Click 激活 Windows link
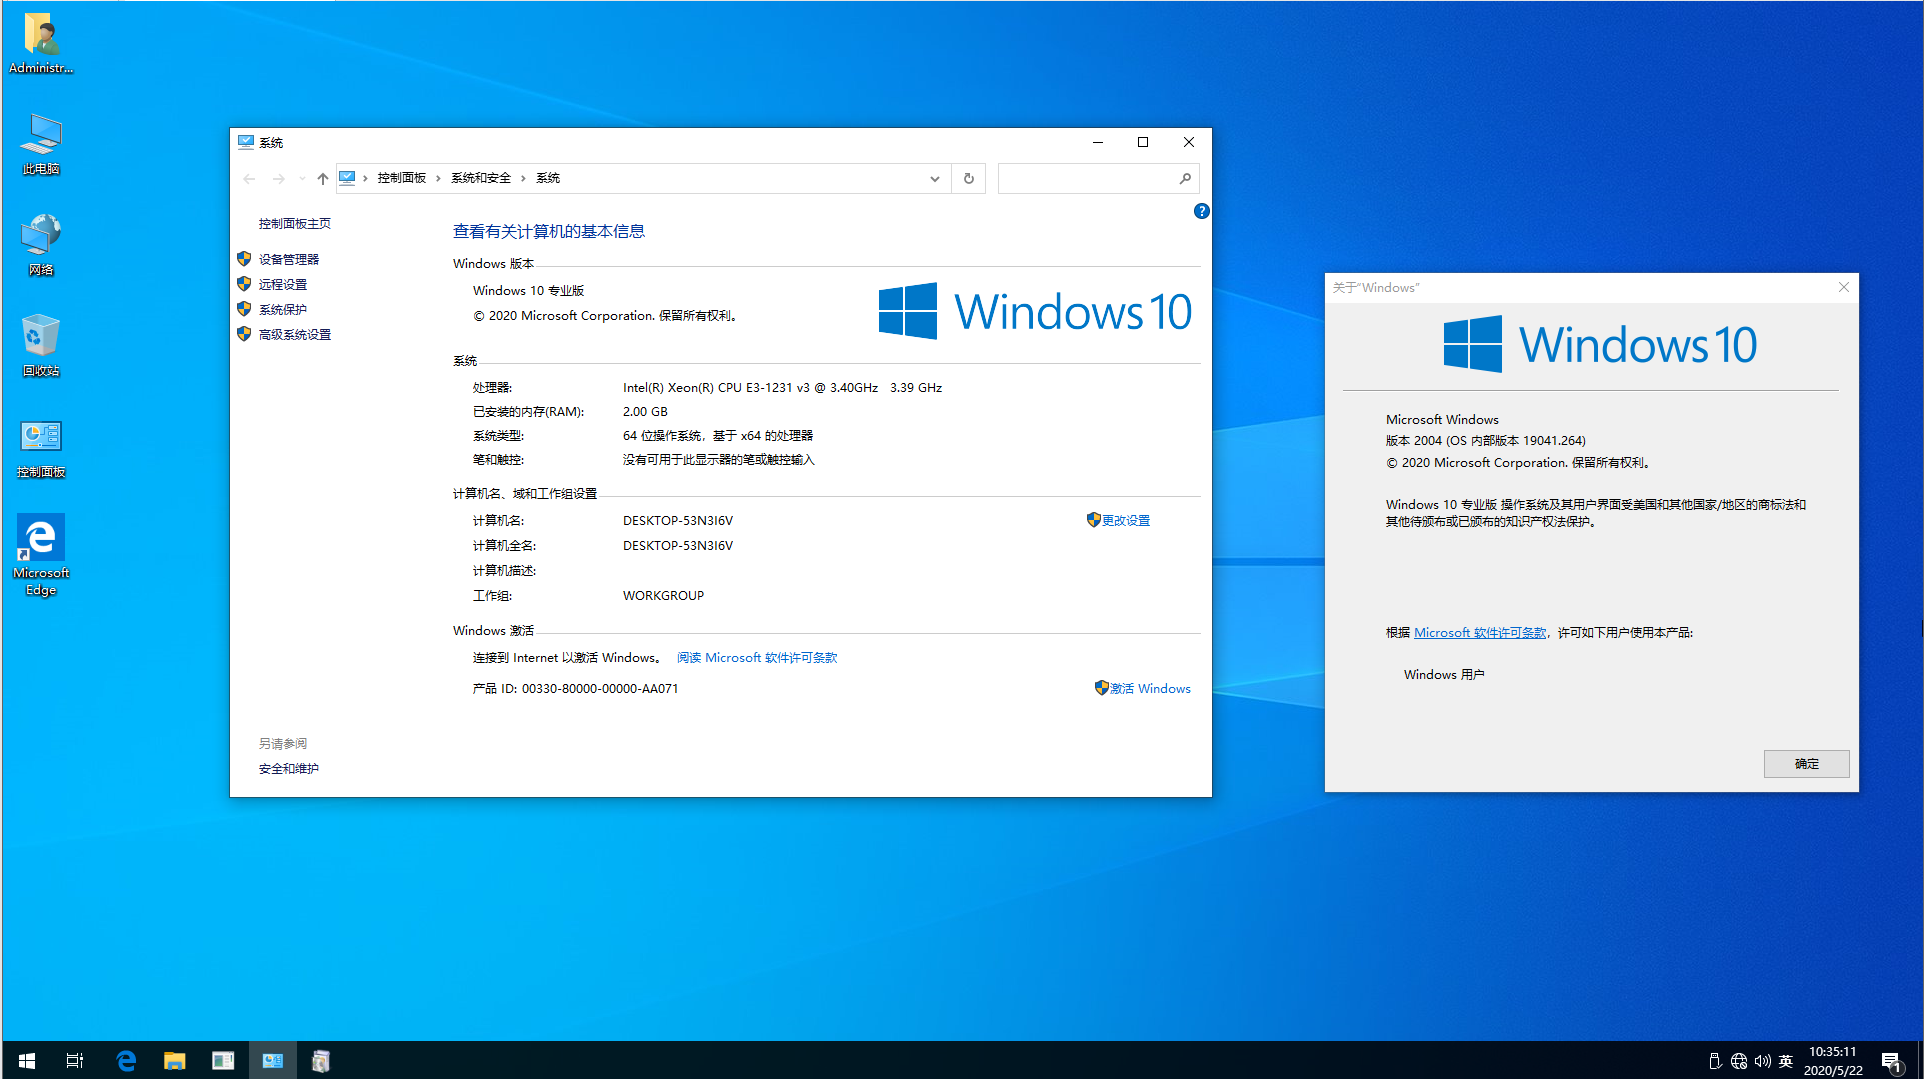1924x1079 pixels. tap(1150, 689)
